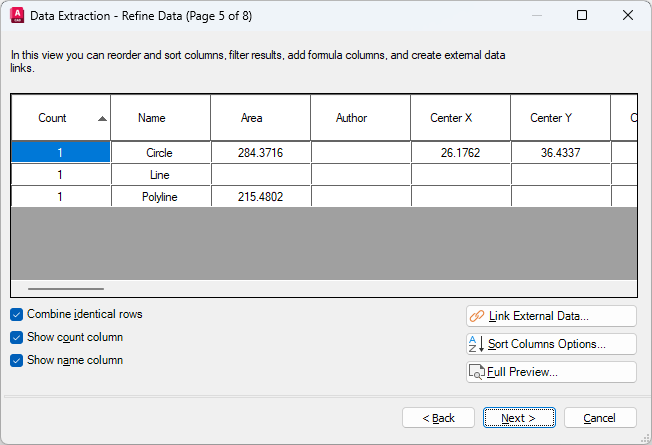Select the Circle area cell 284.3716
652x445 pixels.
260,153
